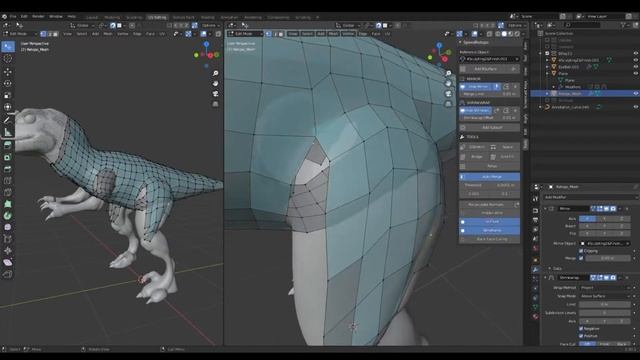Hide Retopo_Mesh with its outliner eye icon
Image resolution: width=640 pixels, height=360 pixels.
pyautogui.click(x=636, y=93)
